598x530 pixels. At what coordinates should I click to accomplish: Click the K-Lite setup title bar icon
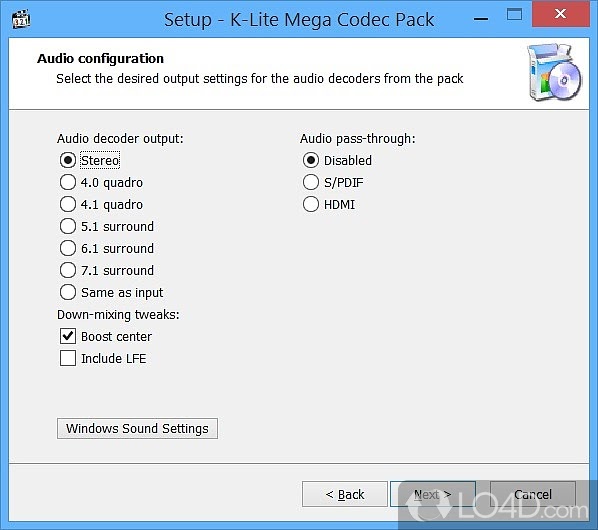tap(21, 19)
